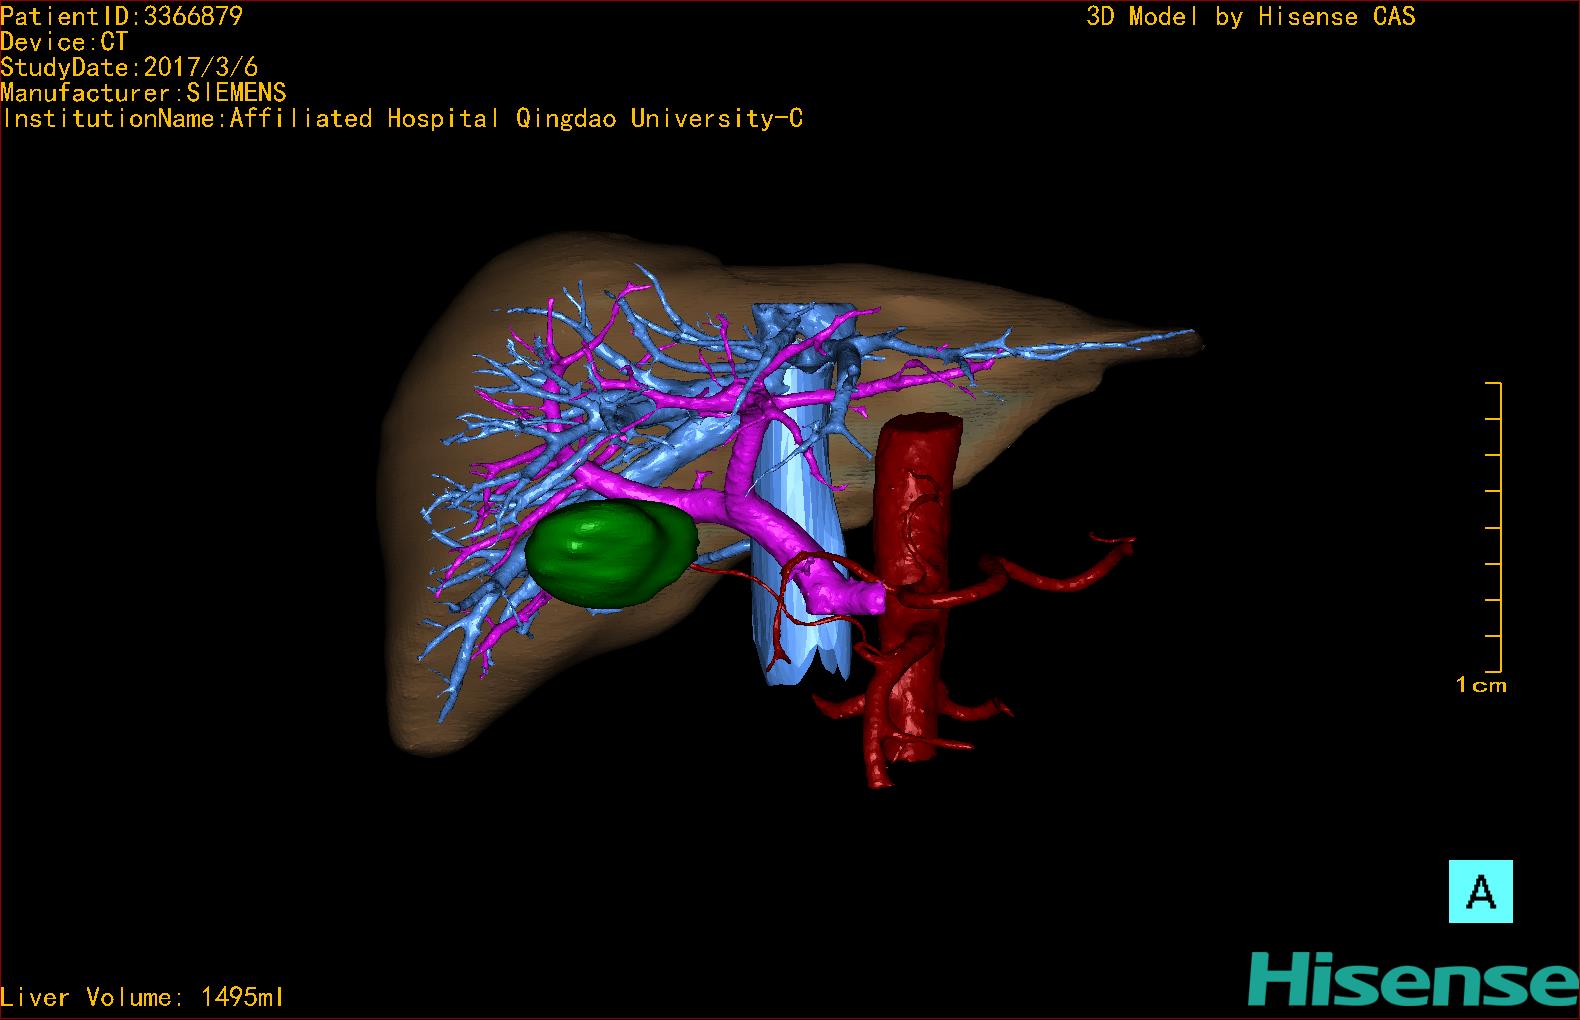Click the "PatientID:3366879" text

tap(121, 16)
